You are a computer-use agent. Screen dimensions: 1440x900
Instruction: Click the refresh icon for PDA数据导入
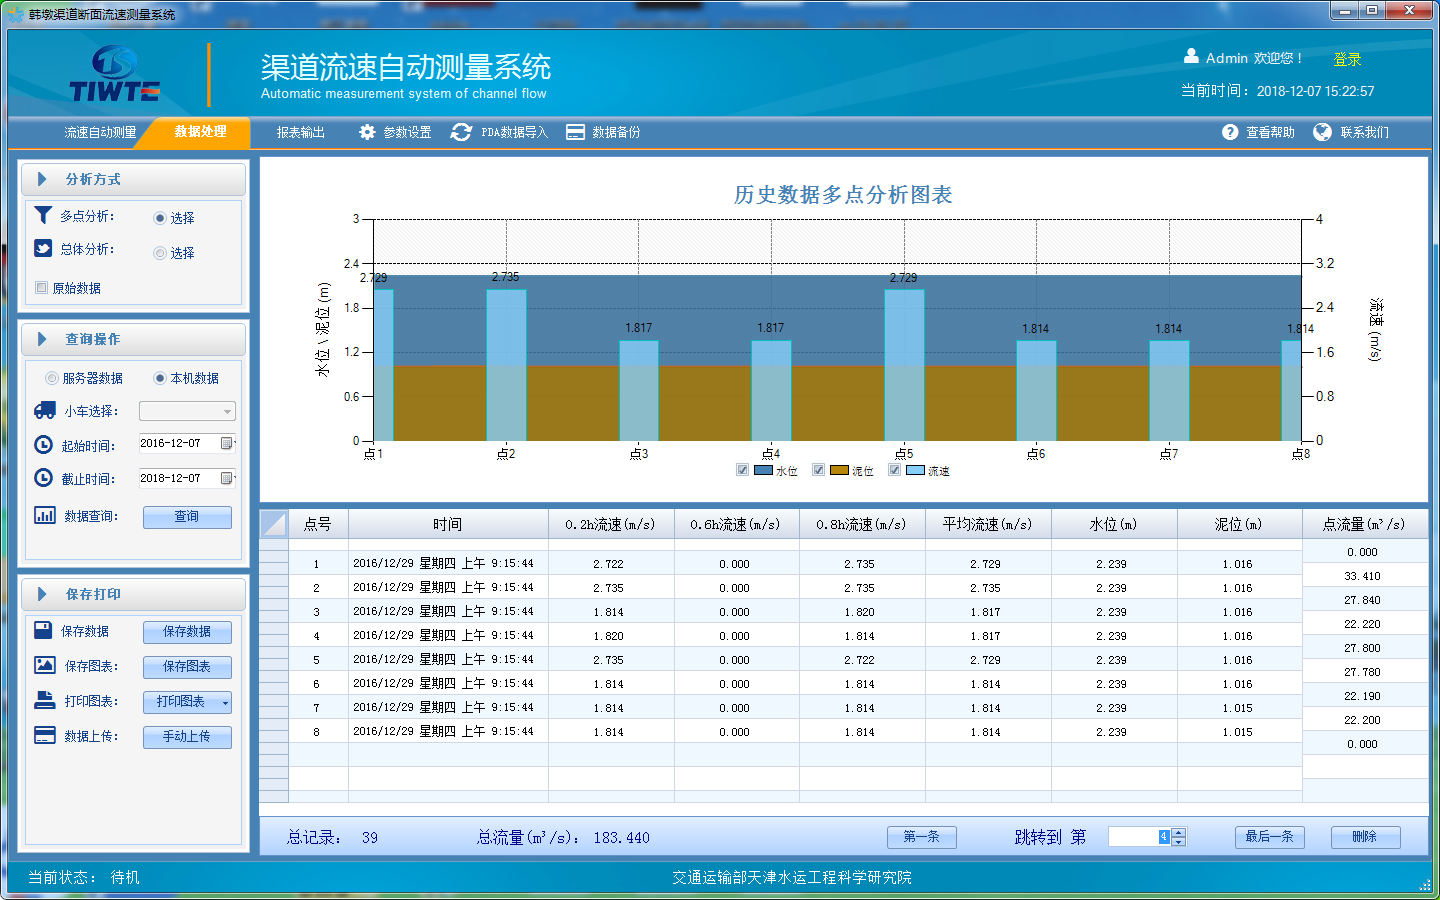461,132
